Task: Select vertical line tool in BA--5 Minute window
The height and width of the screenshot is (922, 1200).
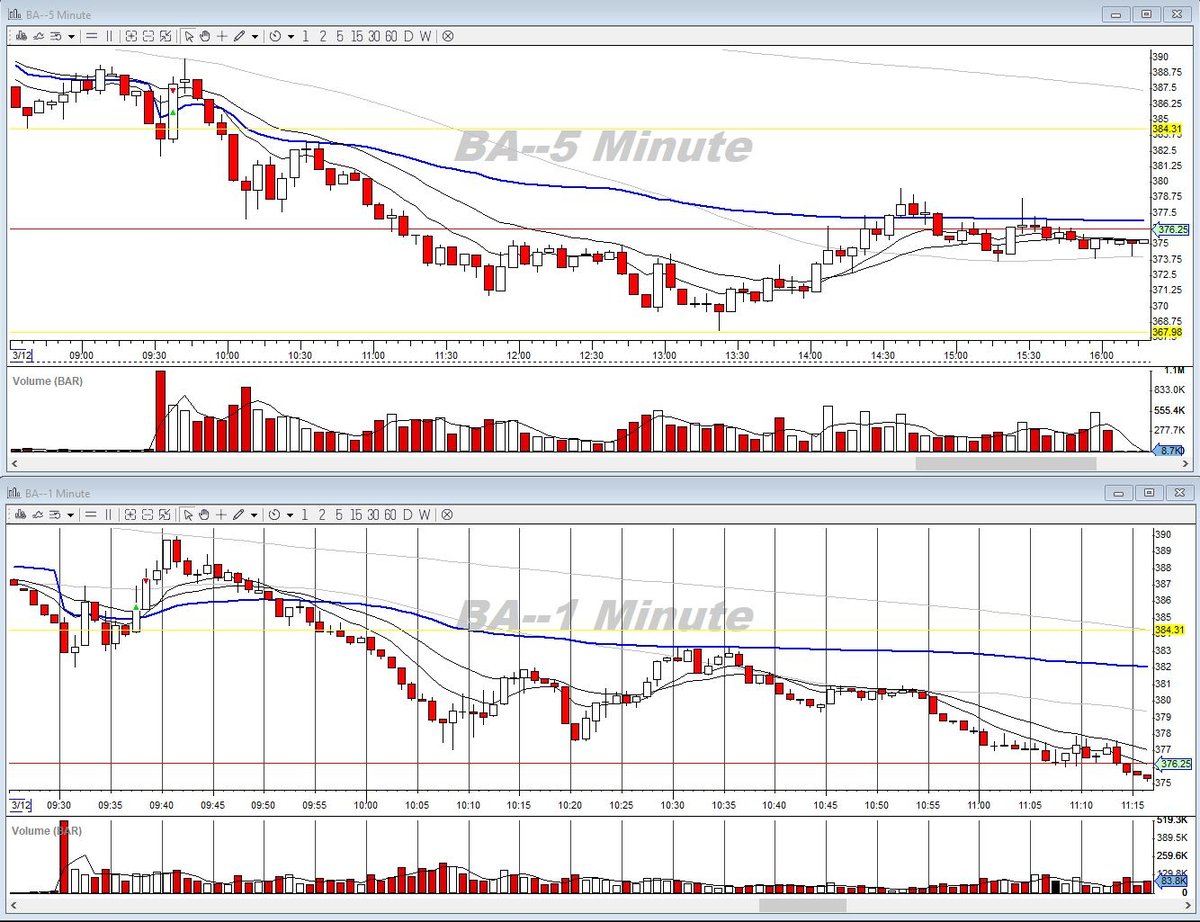Action: (x=109, y=36)
